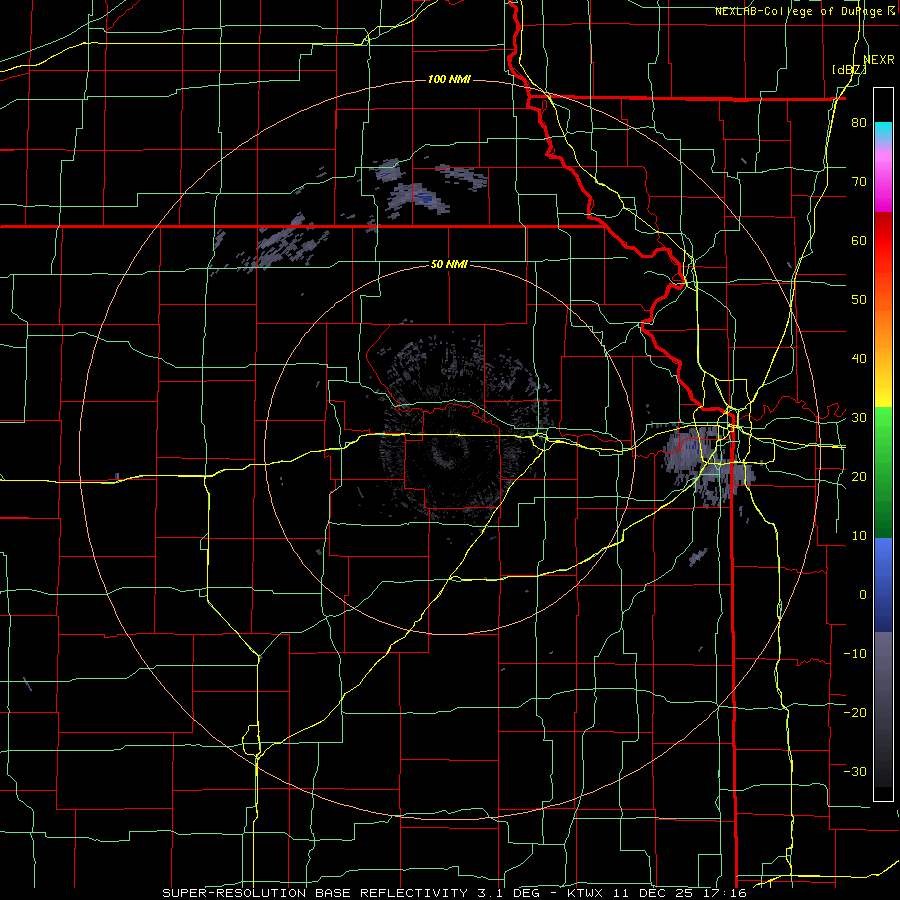Click the 20 value on the dBZ scale
The height and width of the screenshot is (900, 900).
point(859,476)
